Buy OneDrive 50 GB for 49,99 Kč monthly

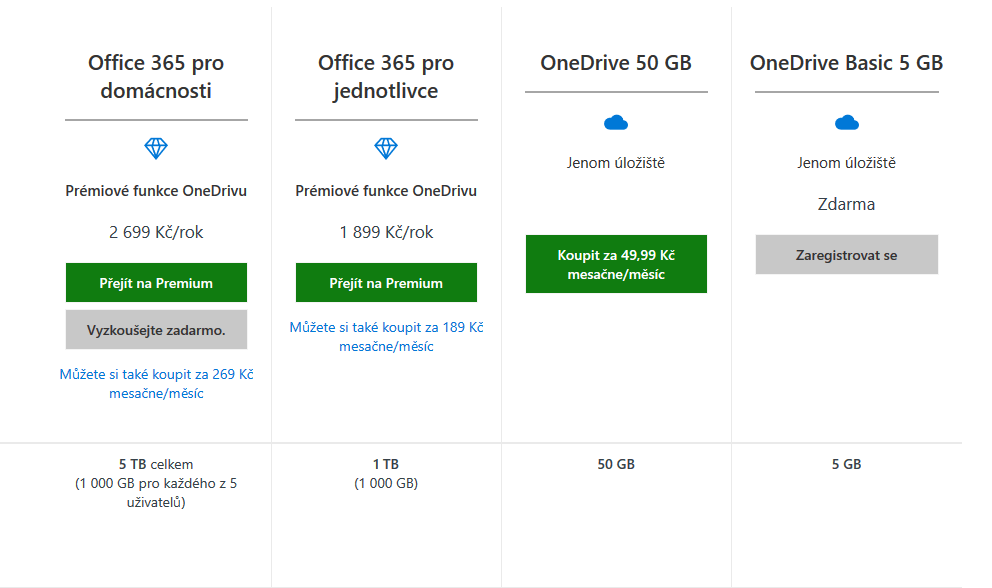(x=616, y=264)
